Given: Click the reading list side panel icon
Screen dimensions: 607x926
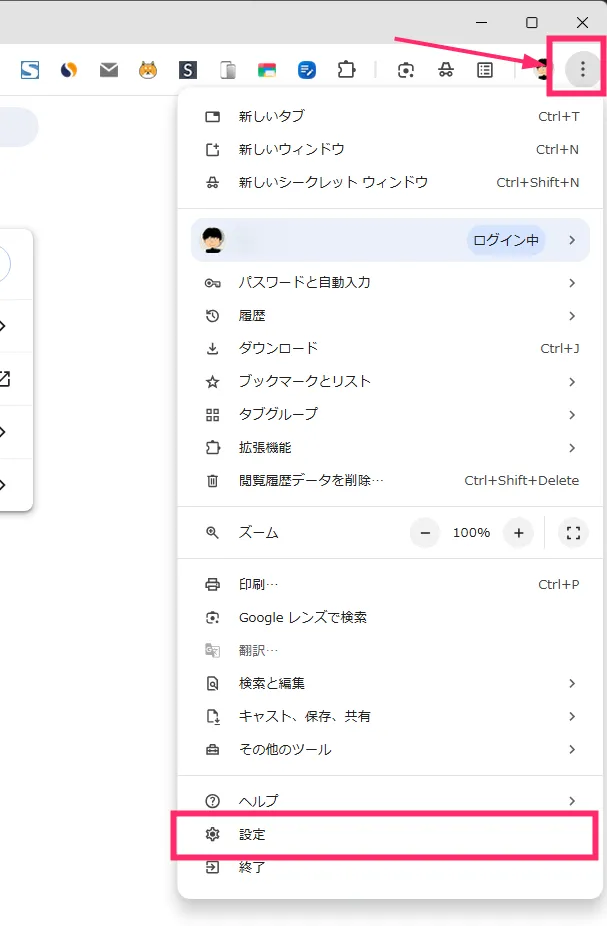Looking at the screenshot, I should click(x=485, y=70).
